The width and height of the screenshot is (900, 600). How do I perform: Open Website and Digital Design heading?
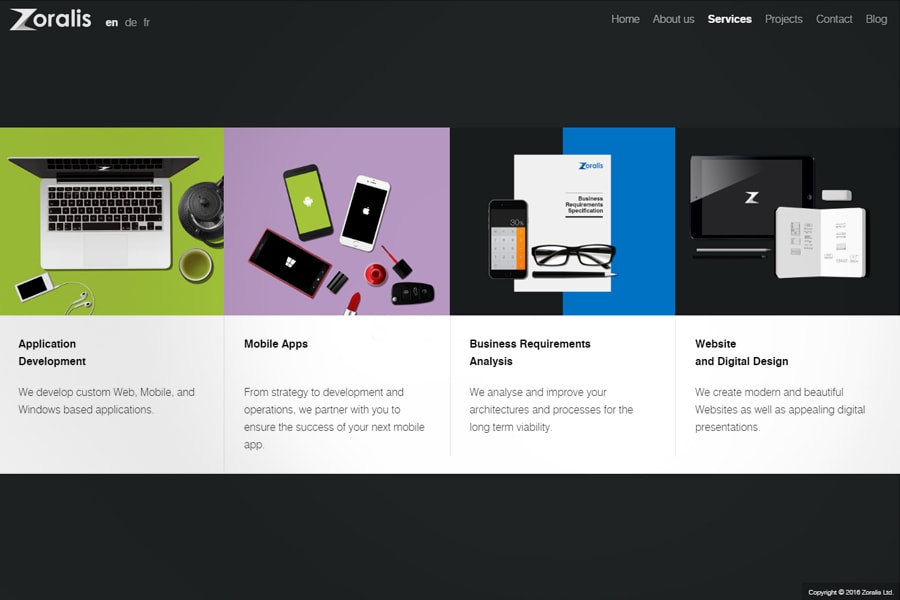pyautogui.click(x=741, y=352)
